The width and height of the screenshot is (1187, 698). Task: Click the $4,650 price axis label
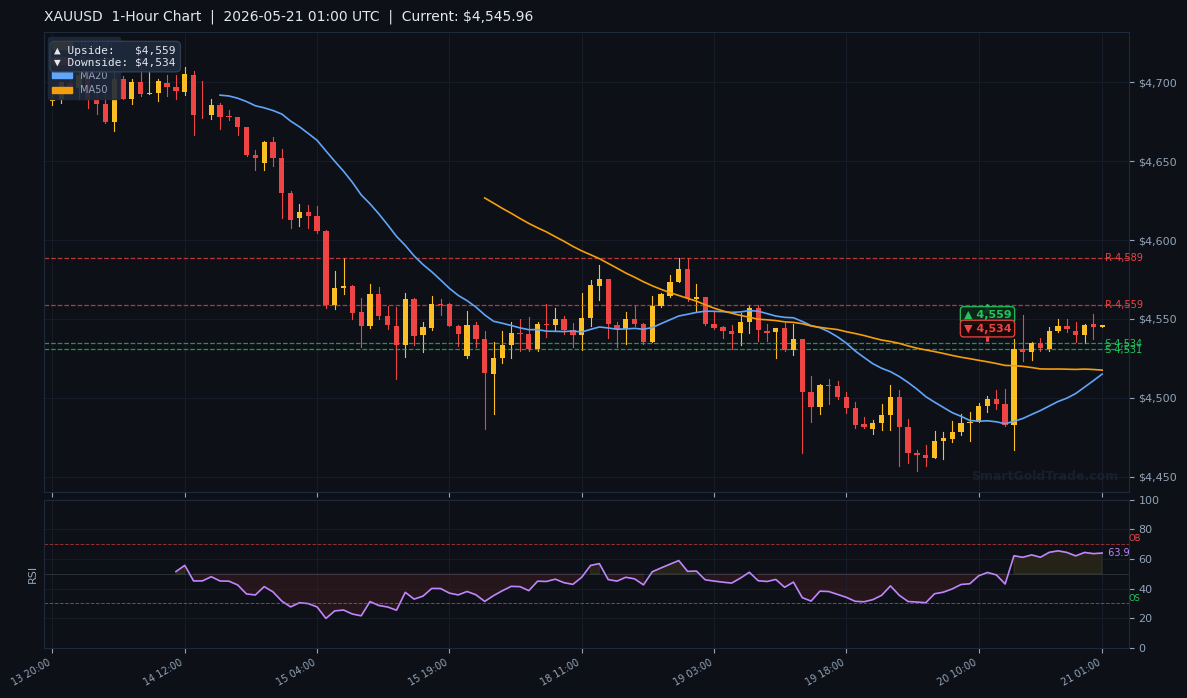coord(1157,162)
